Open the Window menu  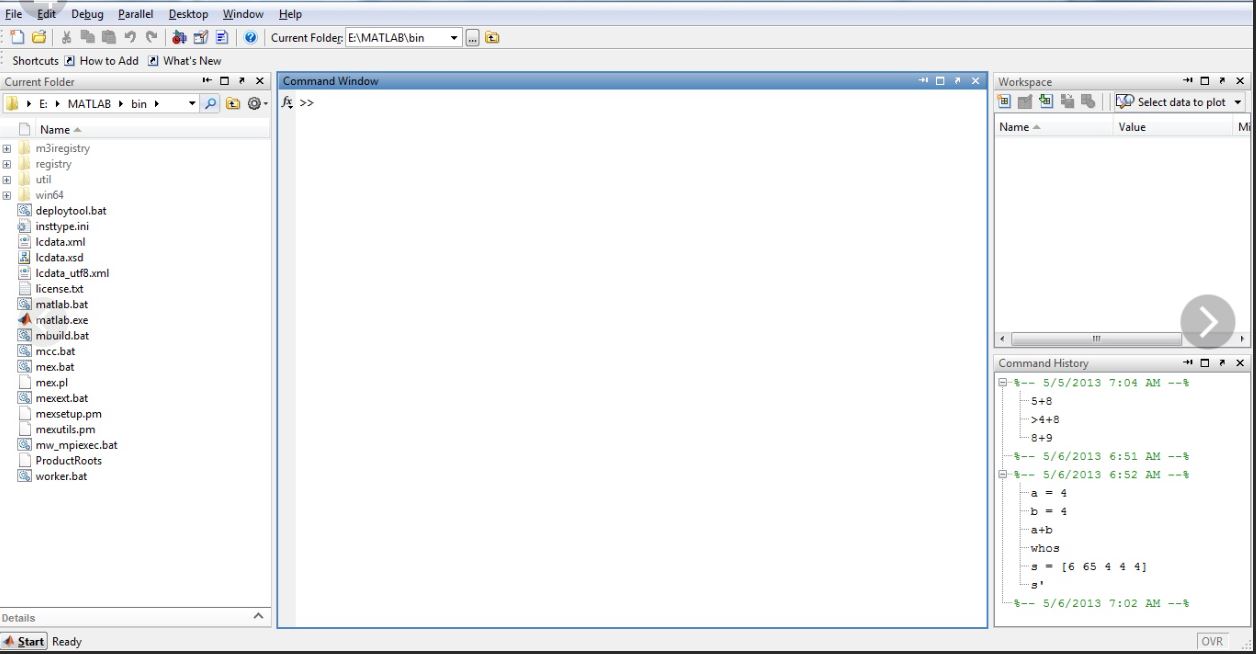[243, 14]
